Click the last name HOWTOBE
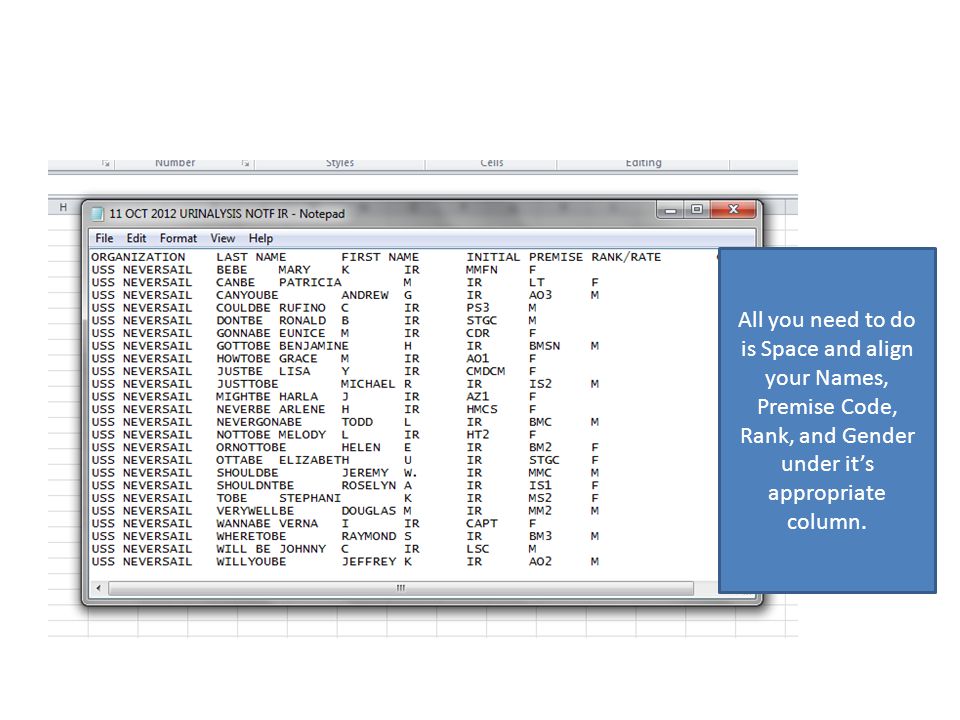This screenshot has width=960, height=720. coord(243,359)
